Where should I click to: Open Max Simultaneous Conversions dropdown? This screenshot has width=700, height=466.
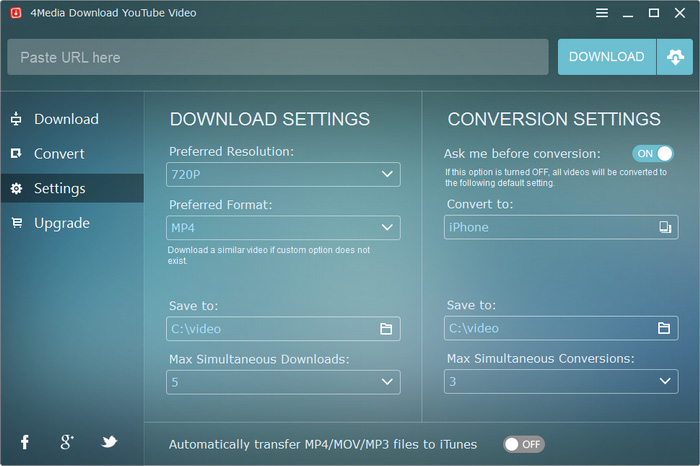pos(561,381)
